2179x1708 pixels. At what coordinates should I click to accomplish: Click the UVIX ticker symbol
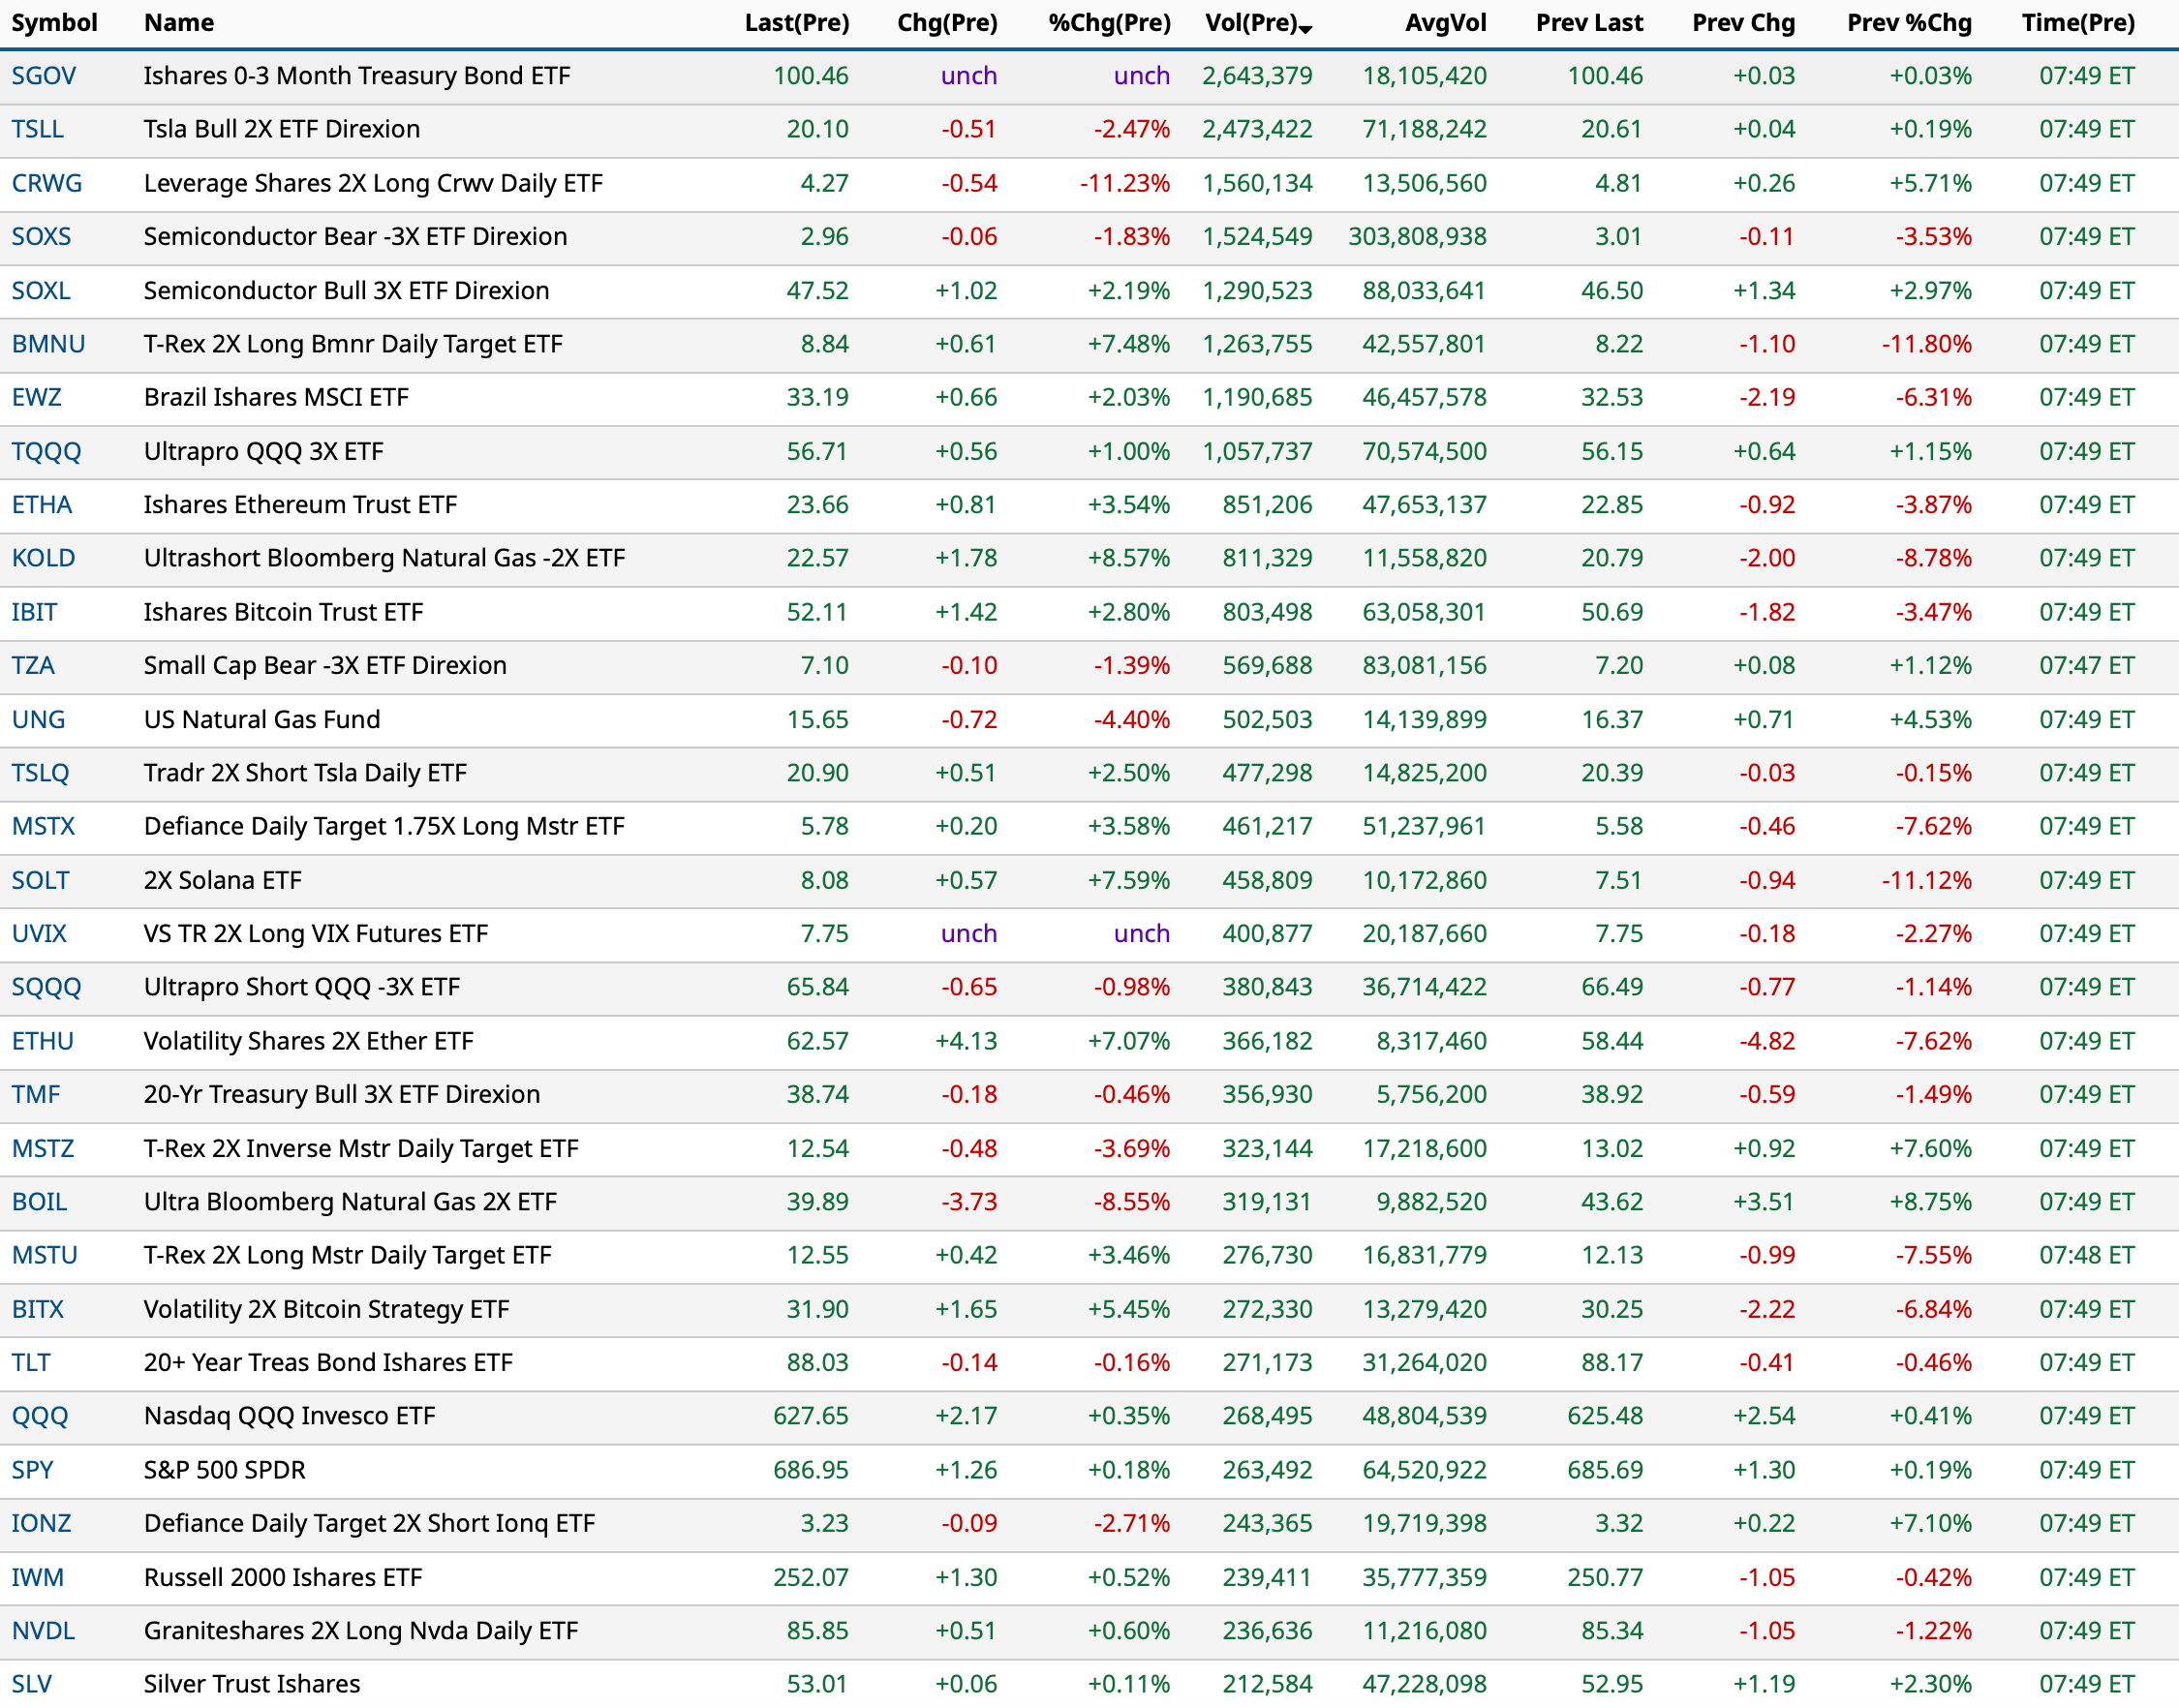pos(39,934)
